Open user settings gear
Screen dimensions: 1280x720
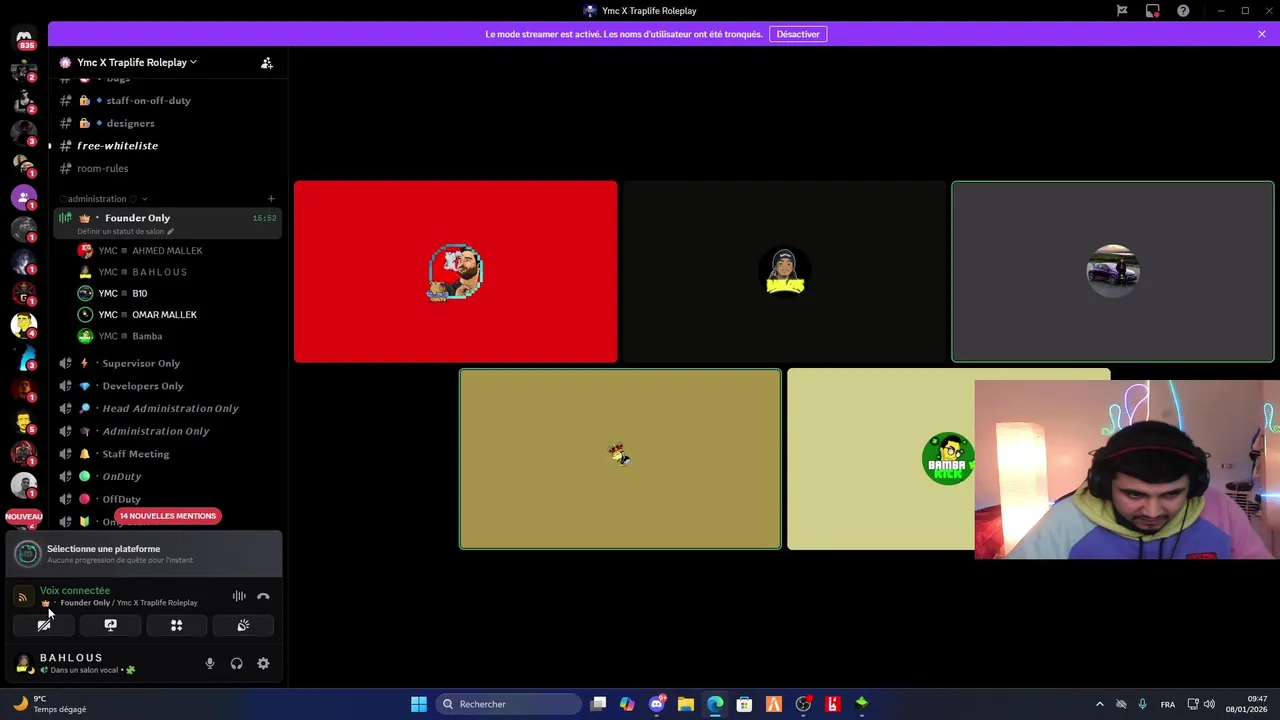click(x=263, y=663)
